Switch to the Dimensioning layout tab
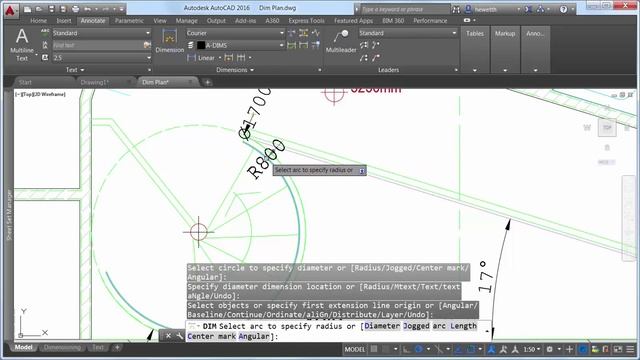The image size is (640, 360). pos(62,347)
